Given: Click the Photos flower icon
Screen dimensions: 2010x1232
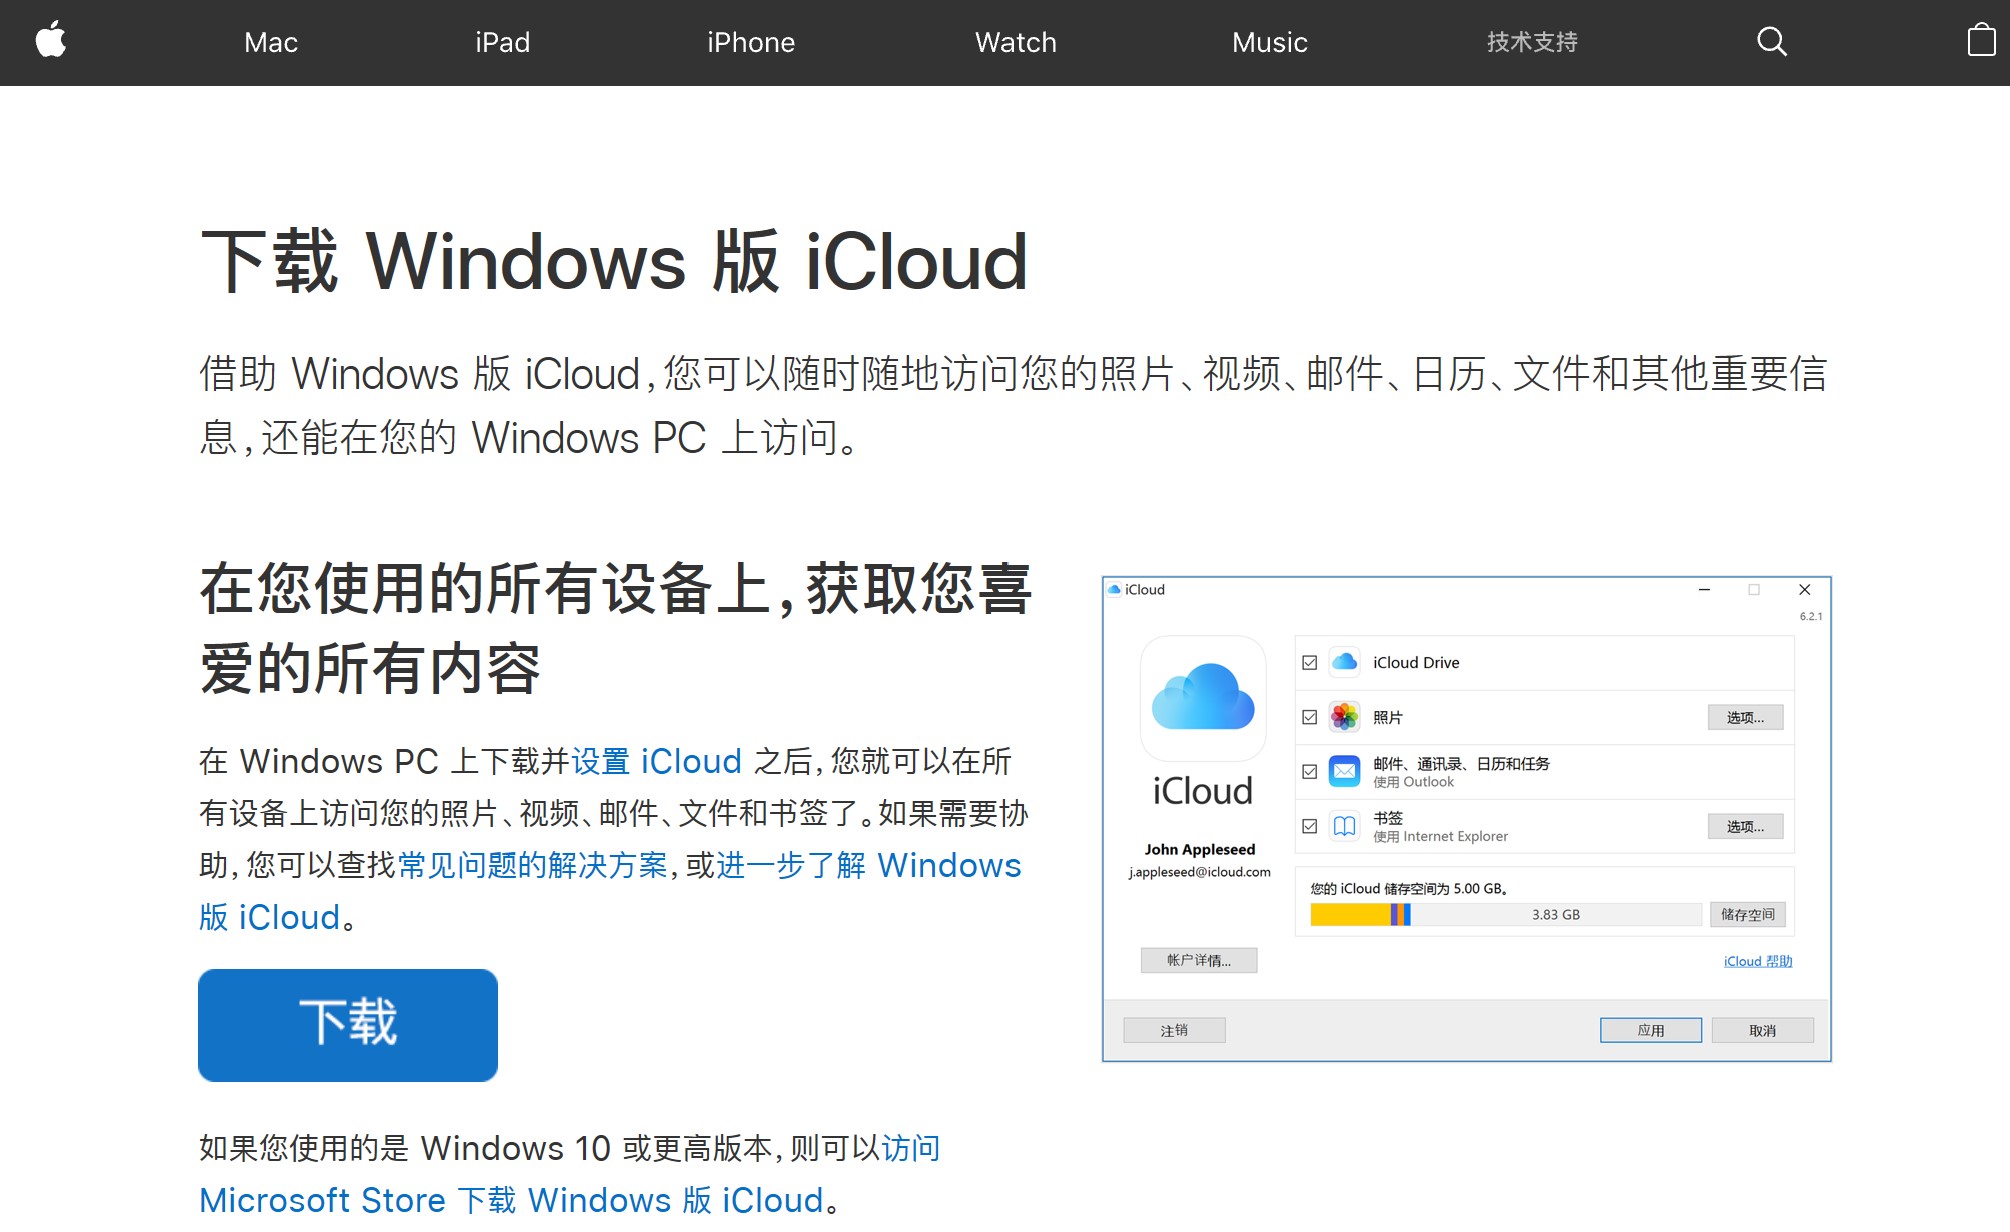Looking at the screenshot, I should [x=1345, y=717].
